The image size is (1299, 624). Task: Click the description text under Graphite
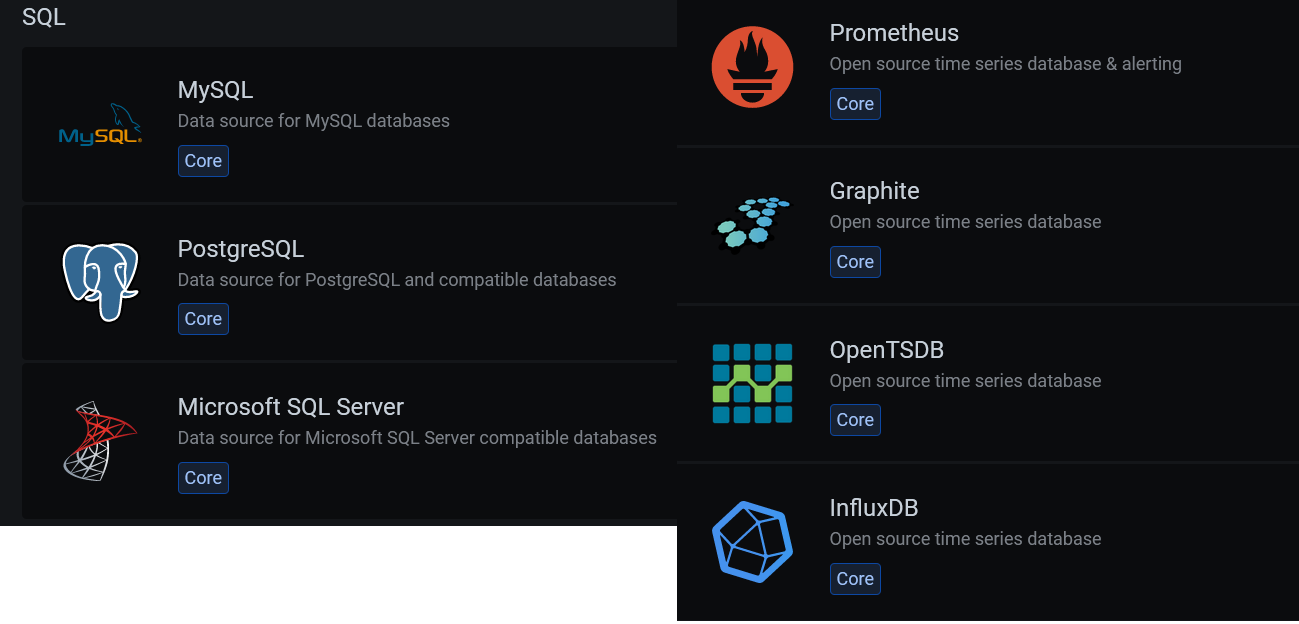point(965,222)
